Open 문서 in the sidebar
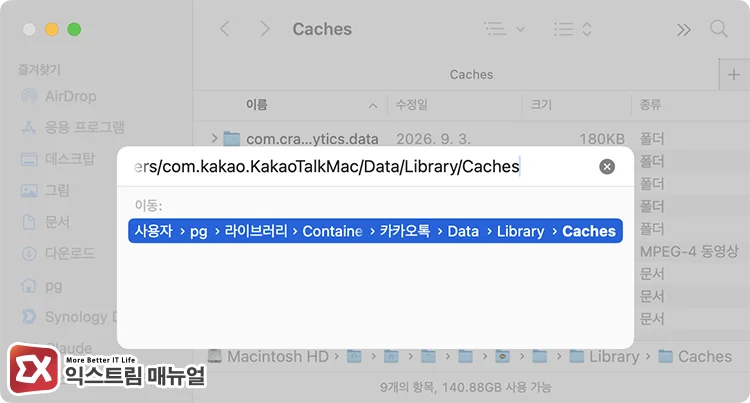Image resolution: width=750 pixels, height=403 pixels. pyautogui.click(x=45, y=222)
